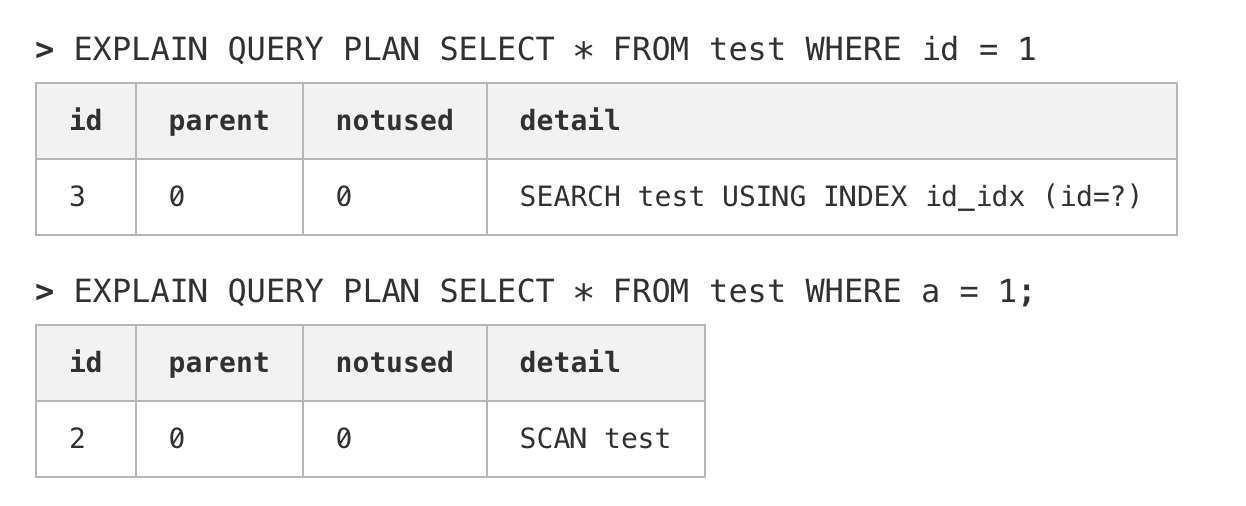
Task: Click the query text ending with a = 1;
Action: (555, 291)
